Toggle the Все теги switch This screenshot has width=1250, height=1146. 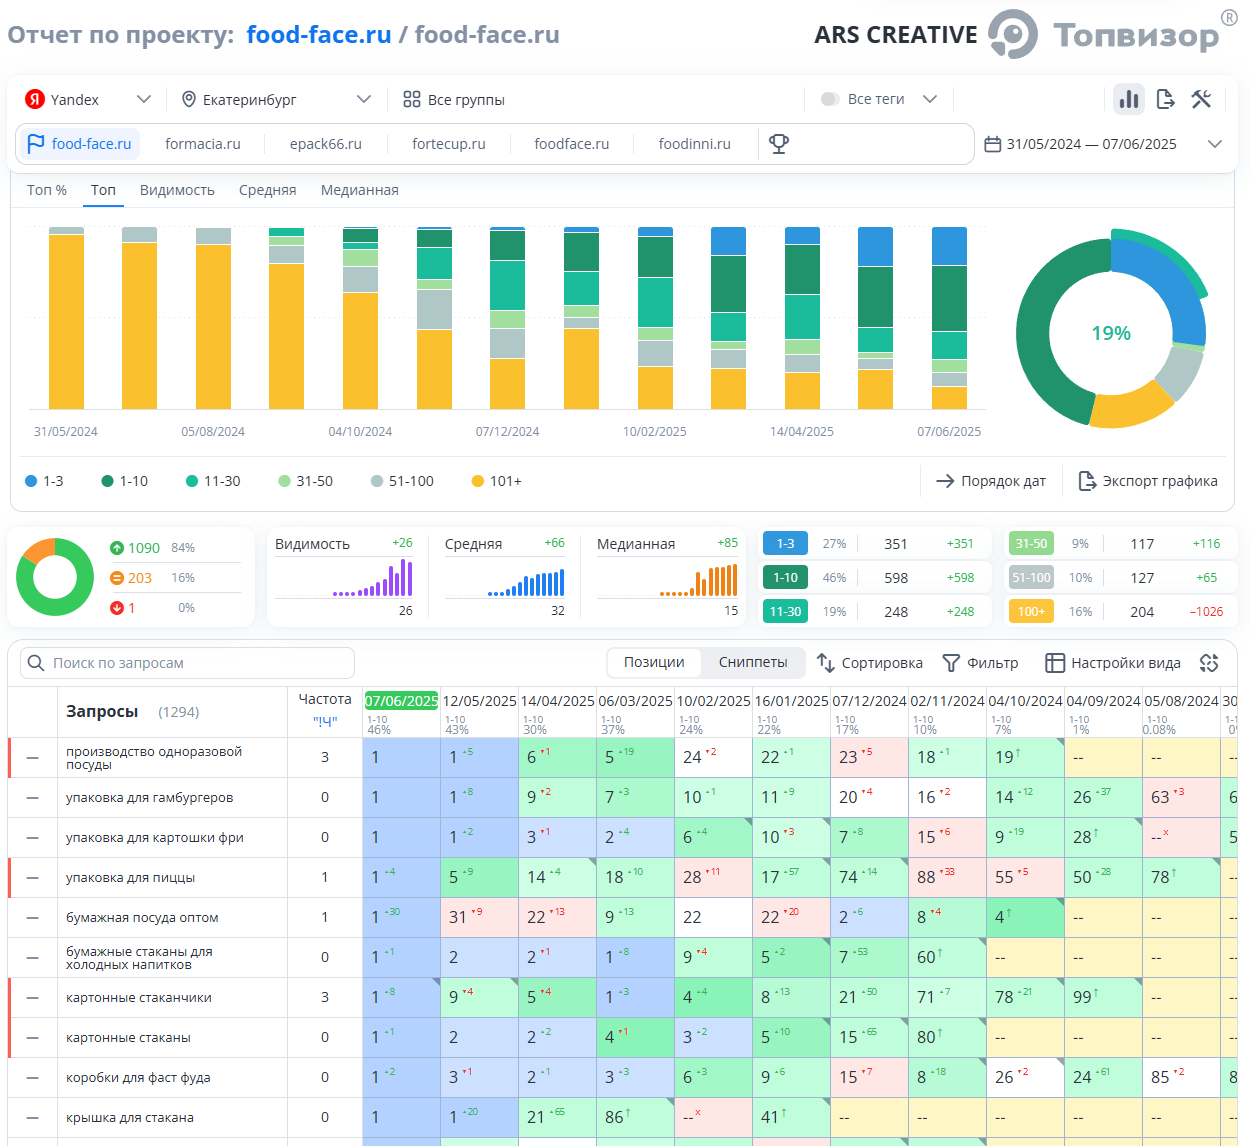[829, 99]
